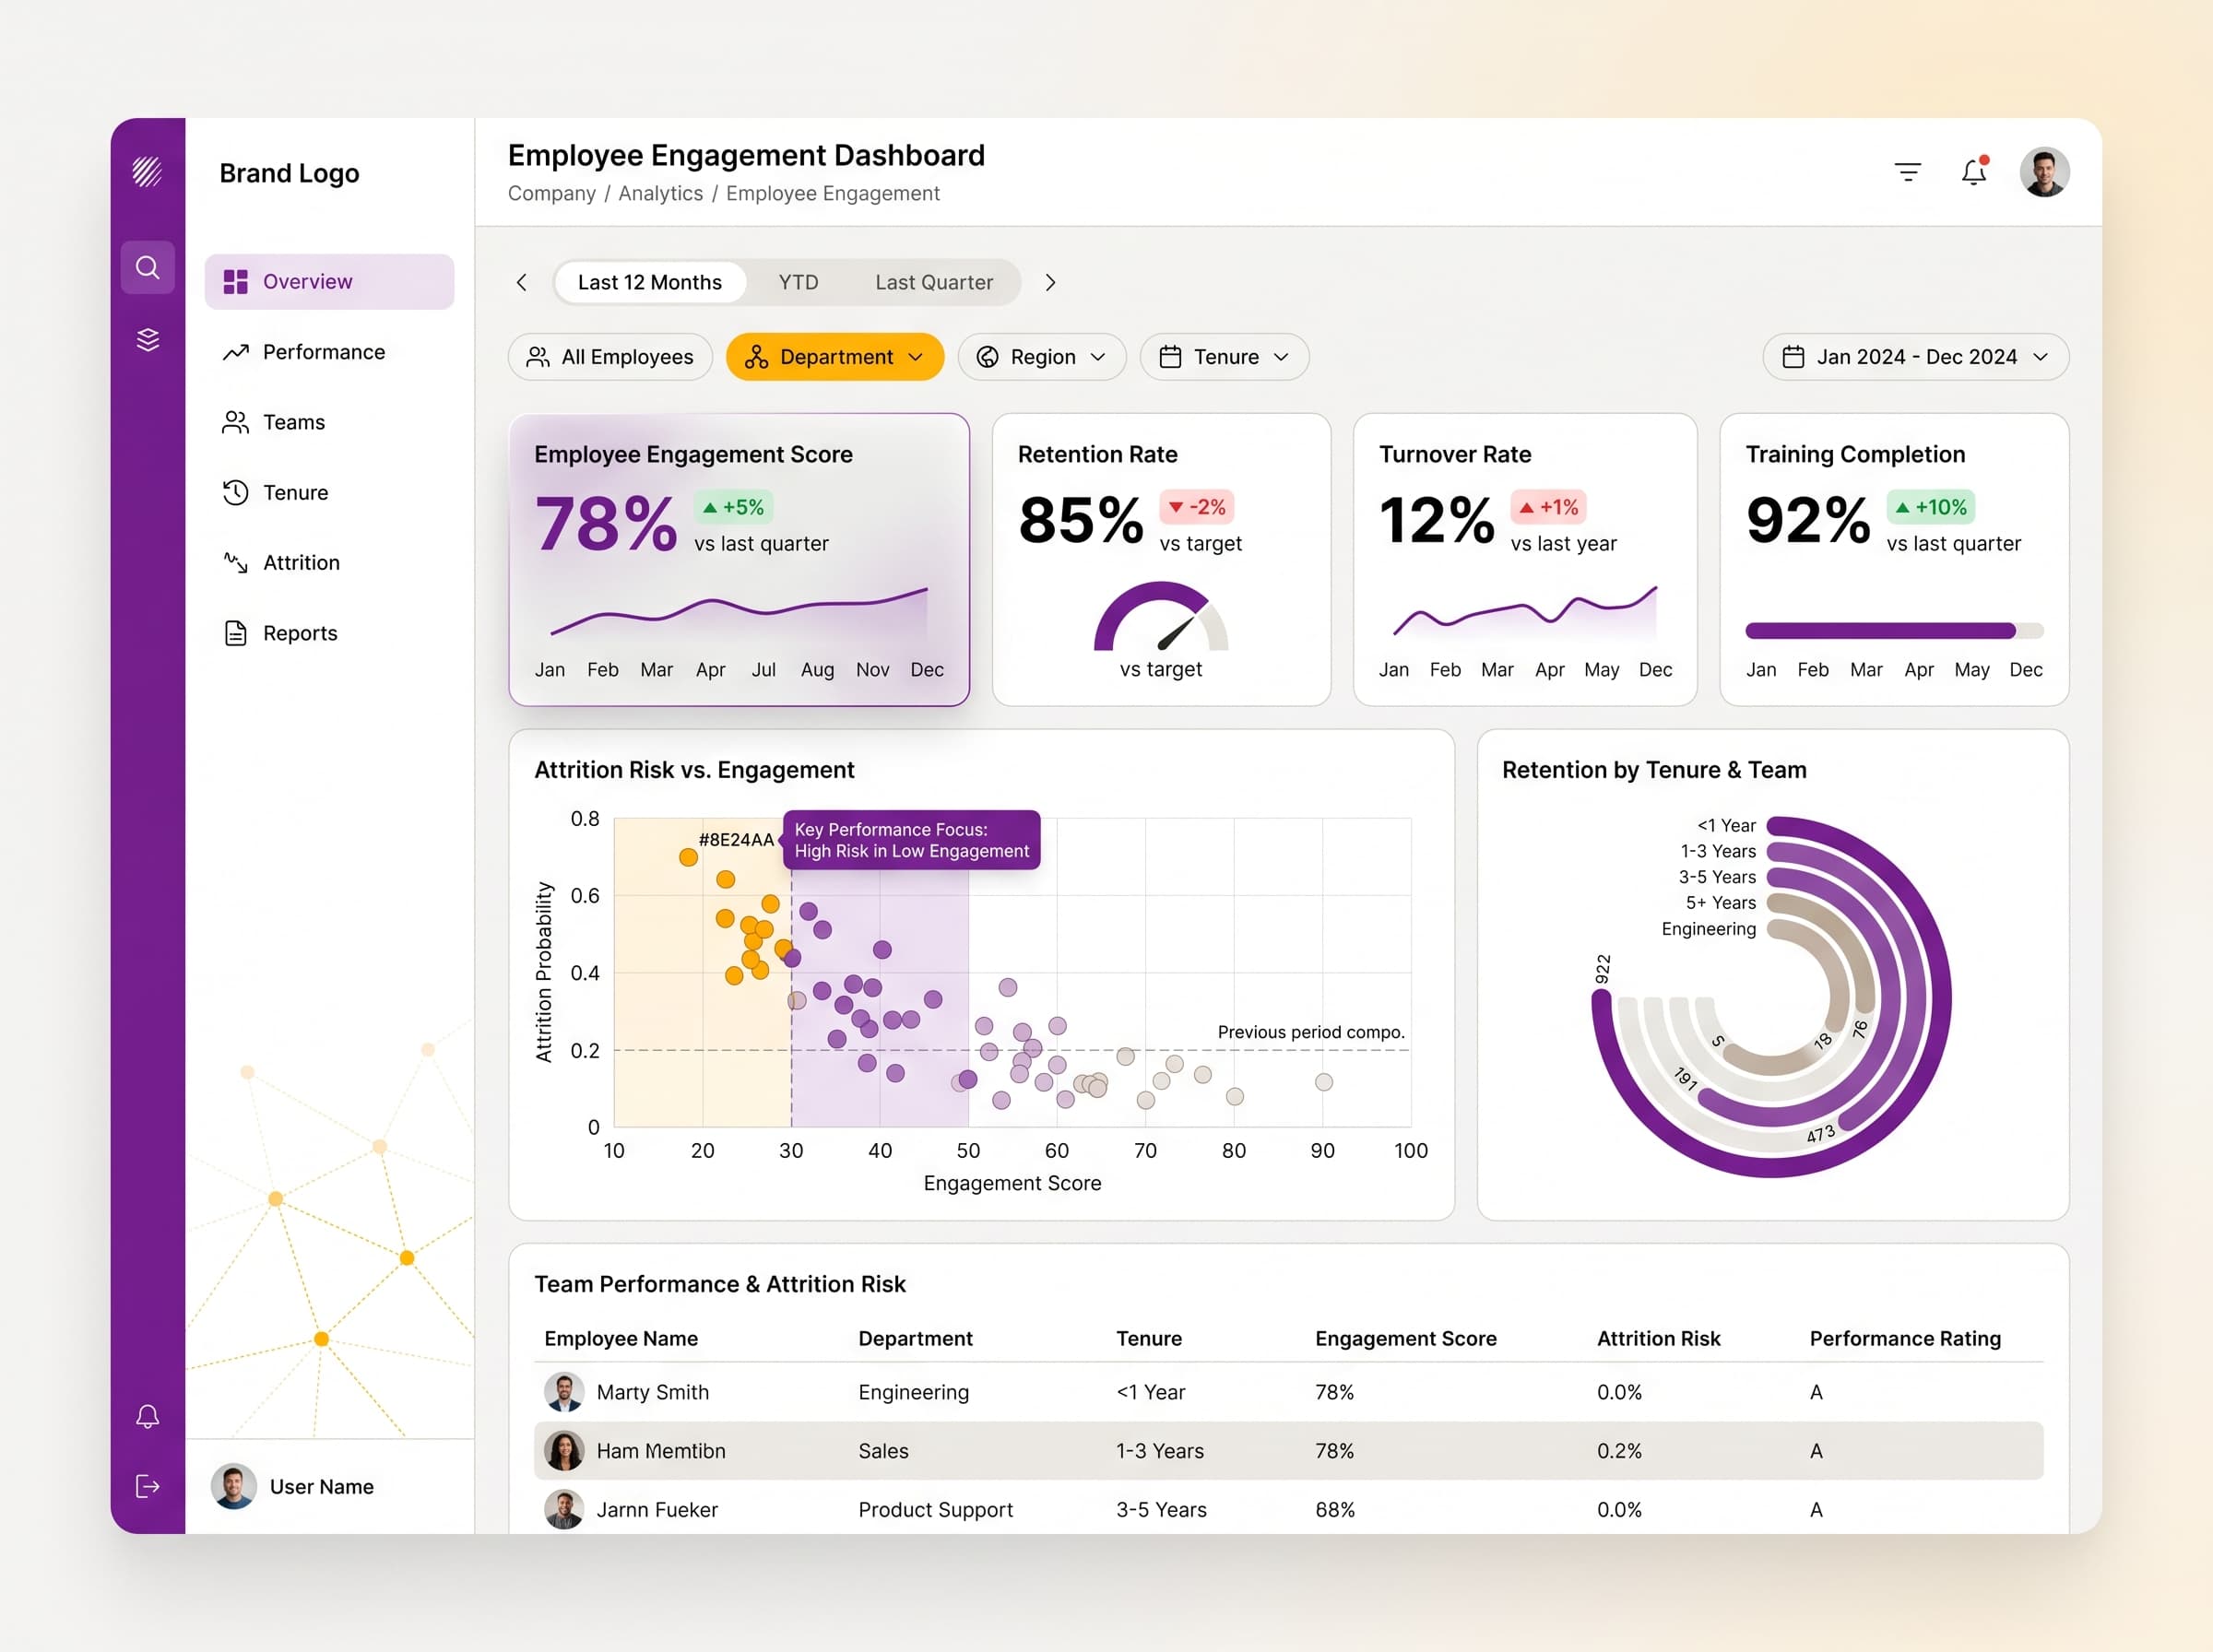Switch to the Last Quarter period

coord(934,283)
